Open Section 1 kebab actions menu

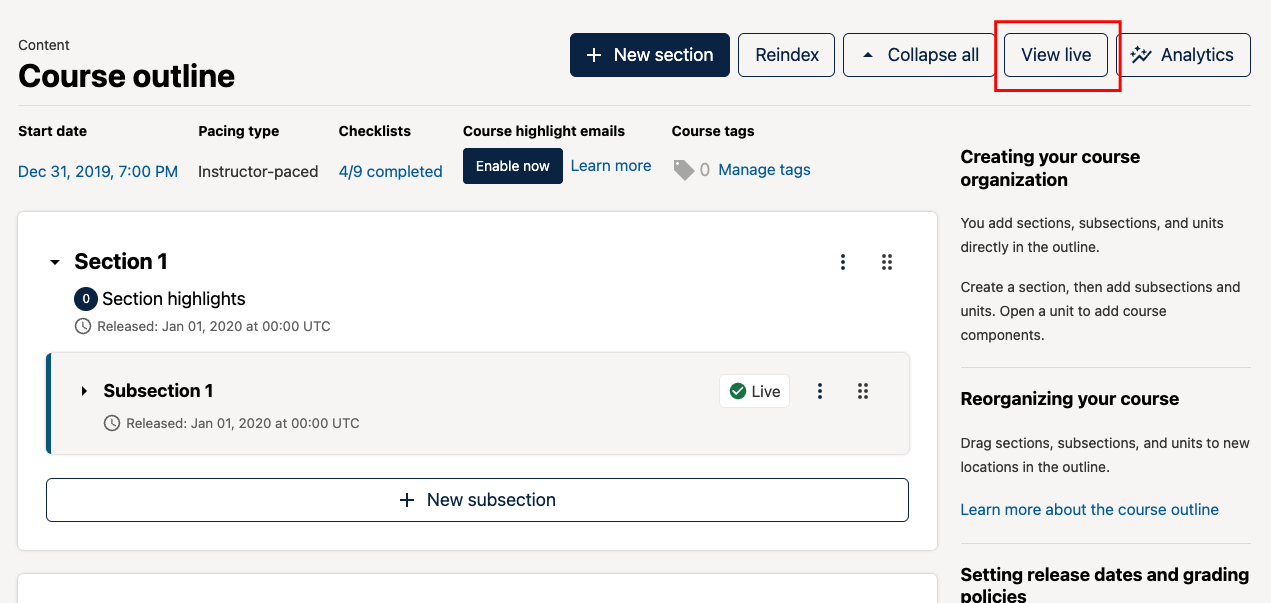843,262
